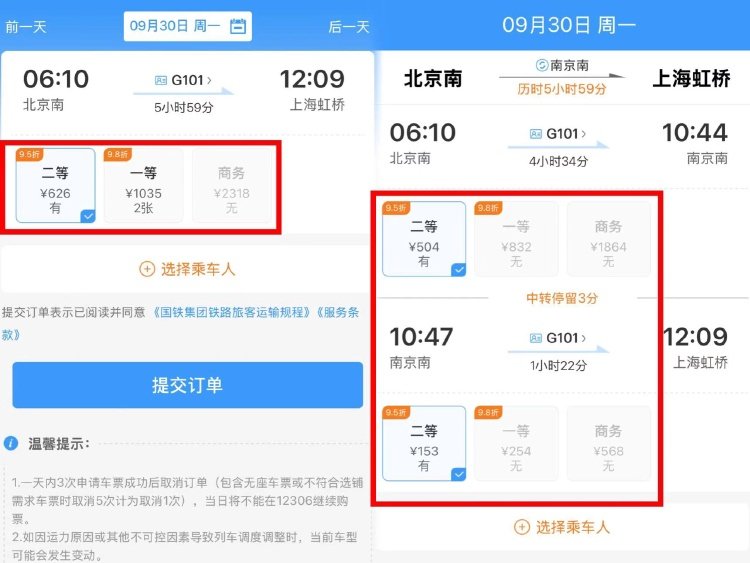
Task: Expand G101 train details chevron on left
Action: click(209, 80)
